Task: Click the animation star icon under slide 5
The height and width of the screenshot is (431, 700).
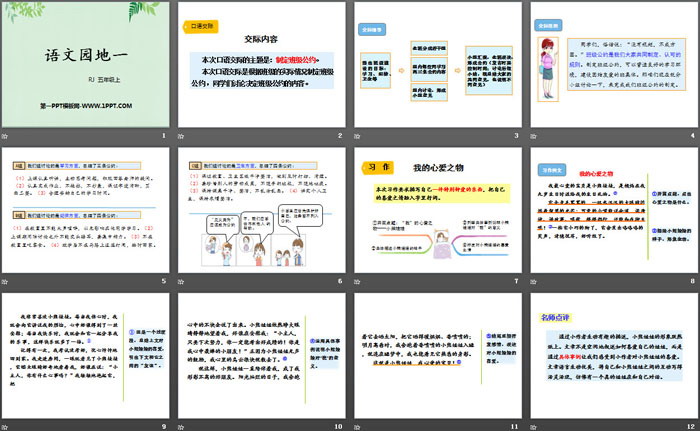Action: coord(5,281)
